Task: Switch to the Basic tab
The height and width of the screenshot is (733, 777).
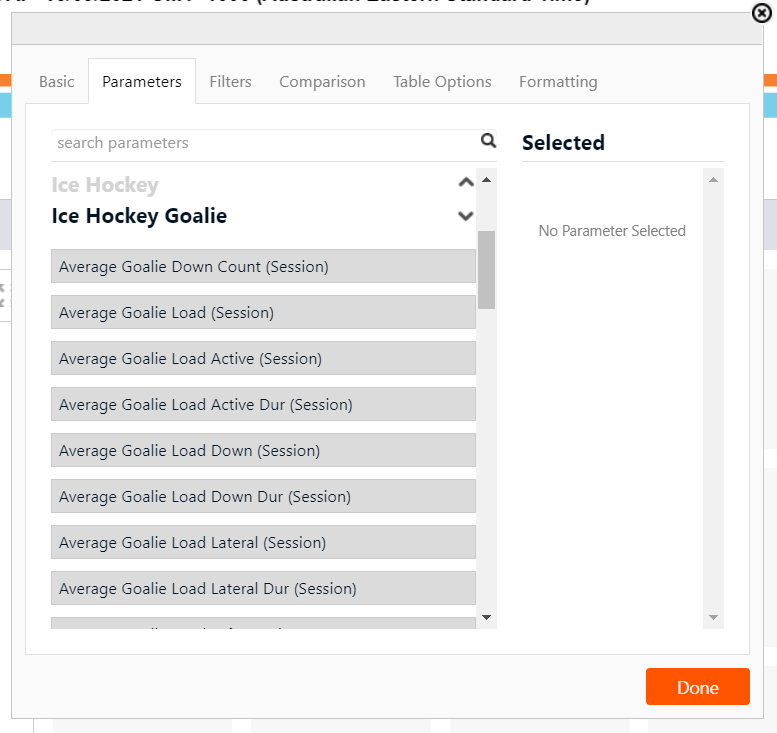Action: [x=56, y=81]
